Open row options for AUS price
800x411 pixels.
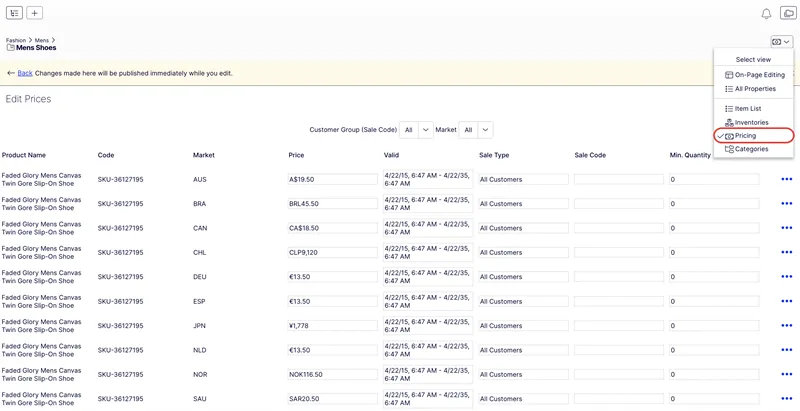(x=786, y=179)
